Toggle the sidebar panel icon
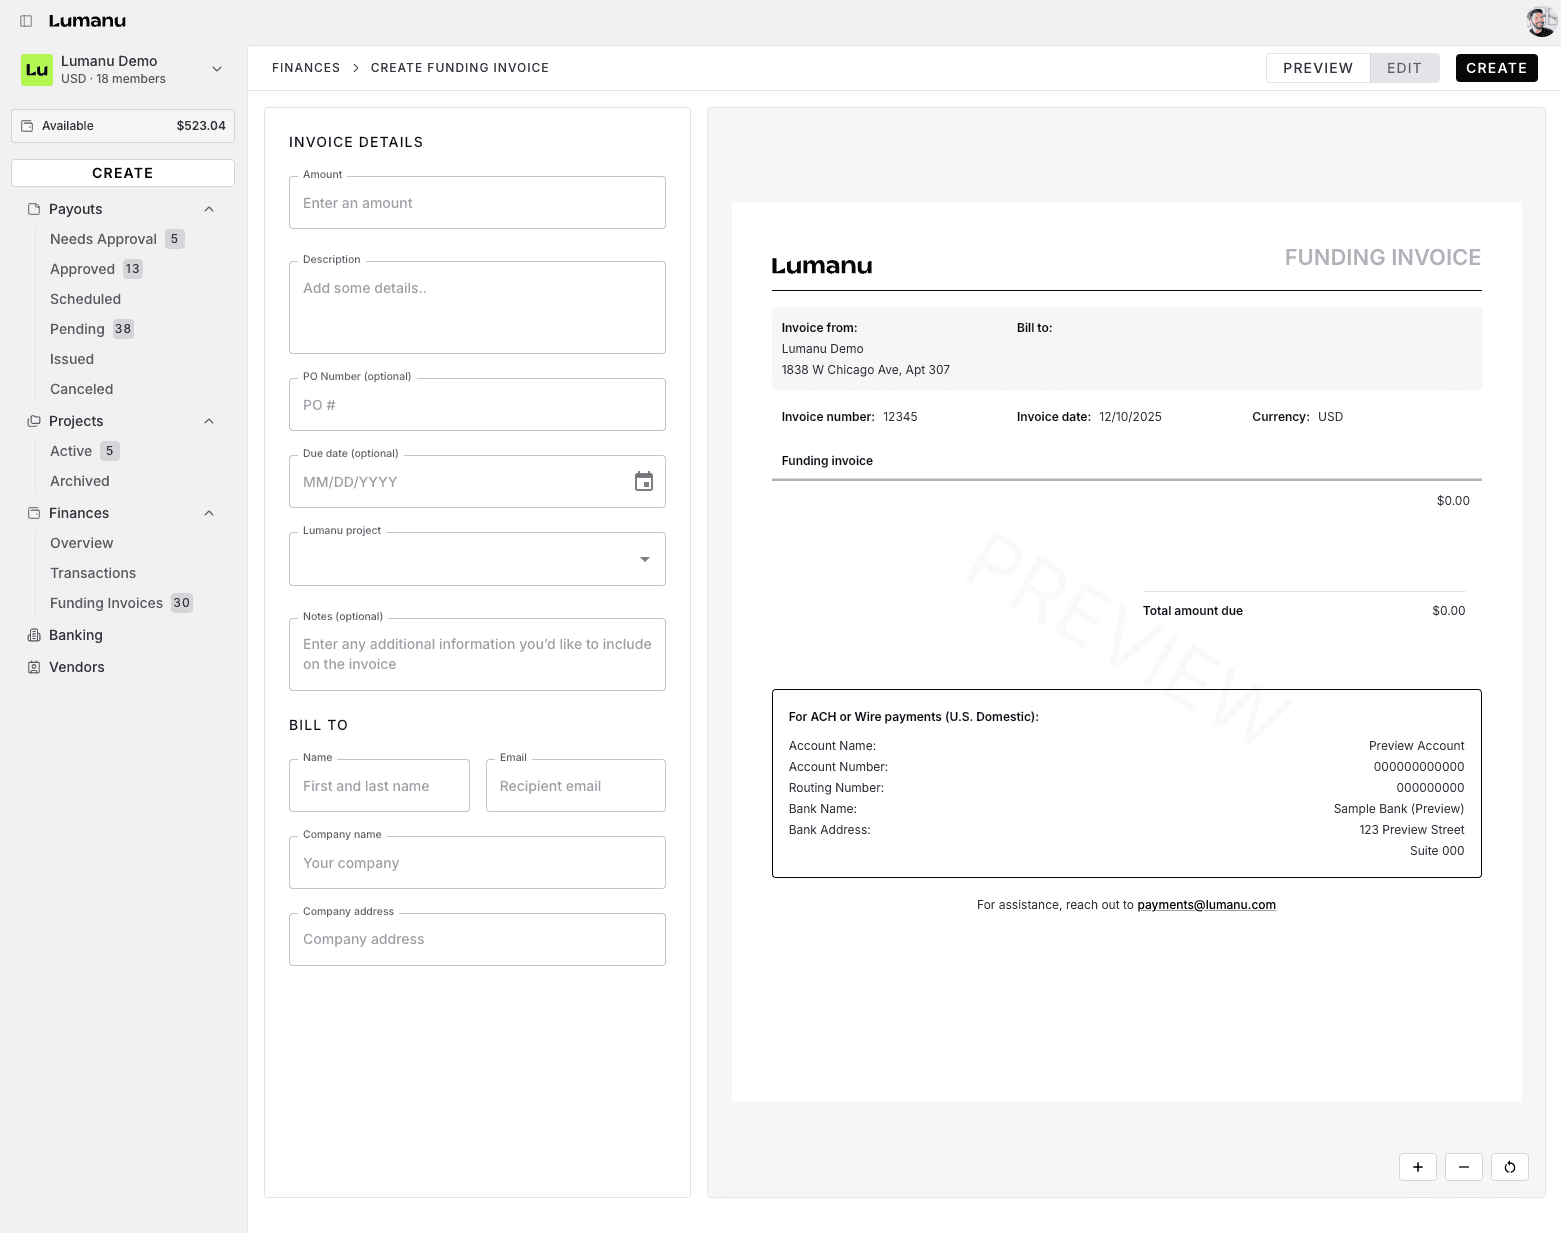 pos(26,21)
